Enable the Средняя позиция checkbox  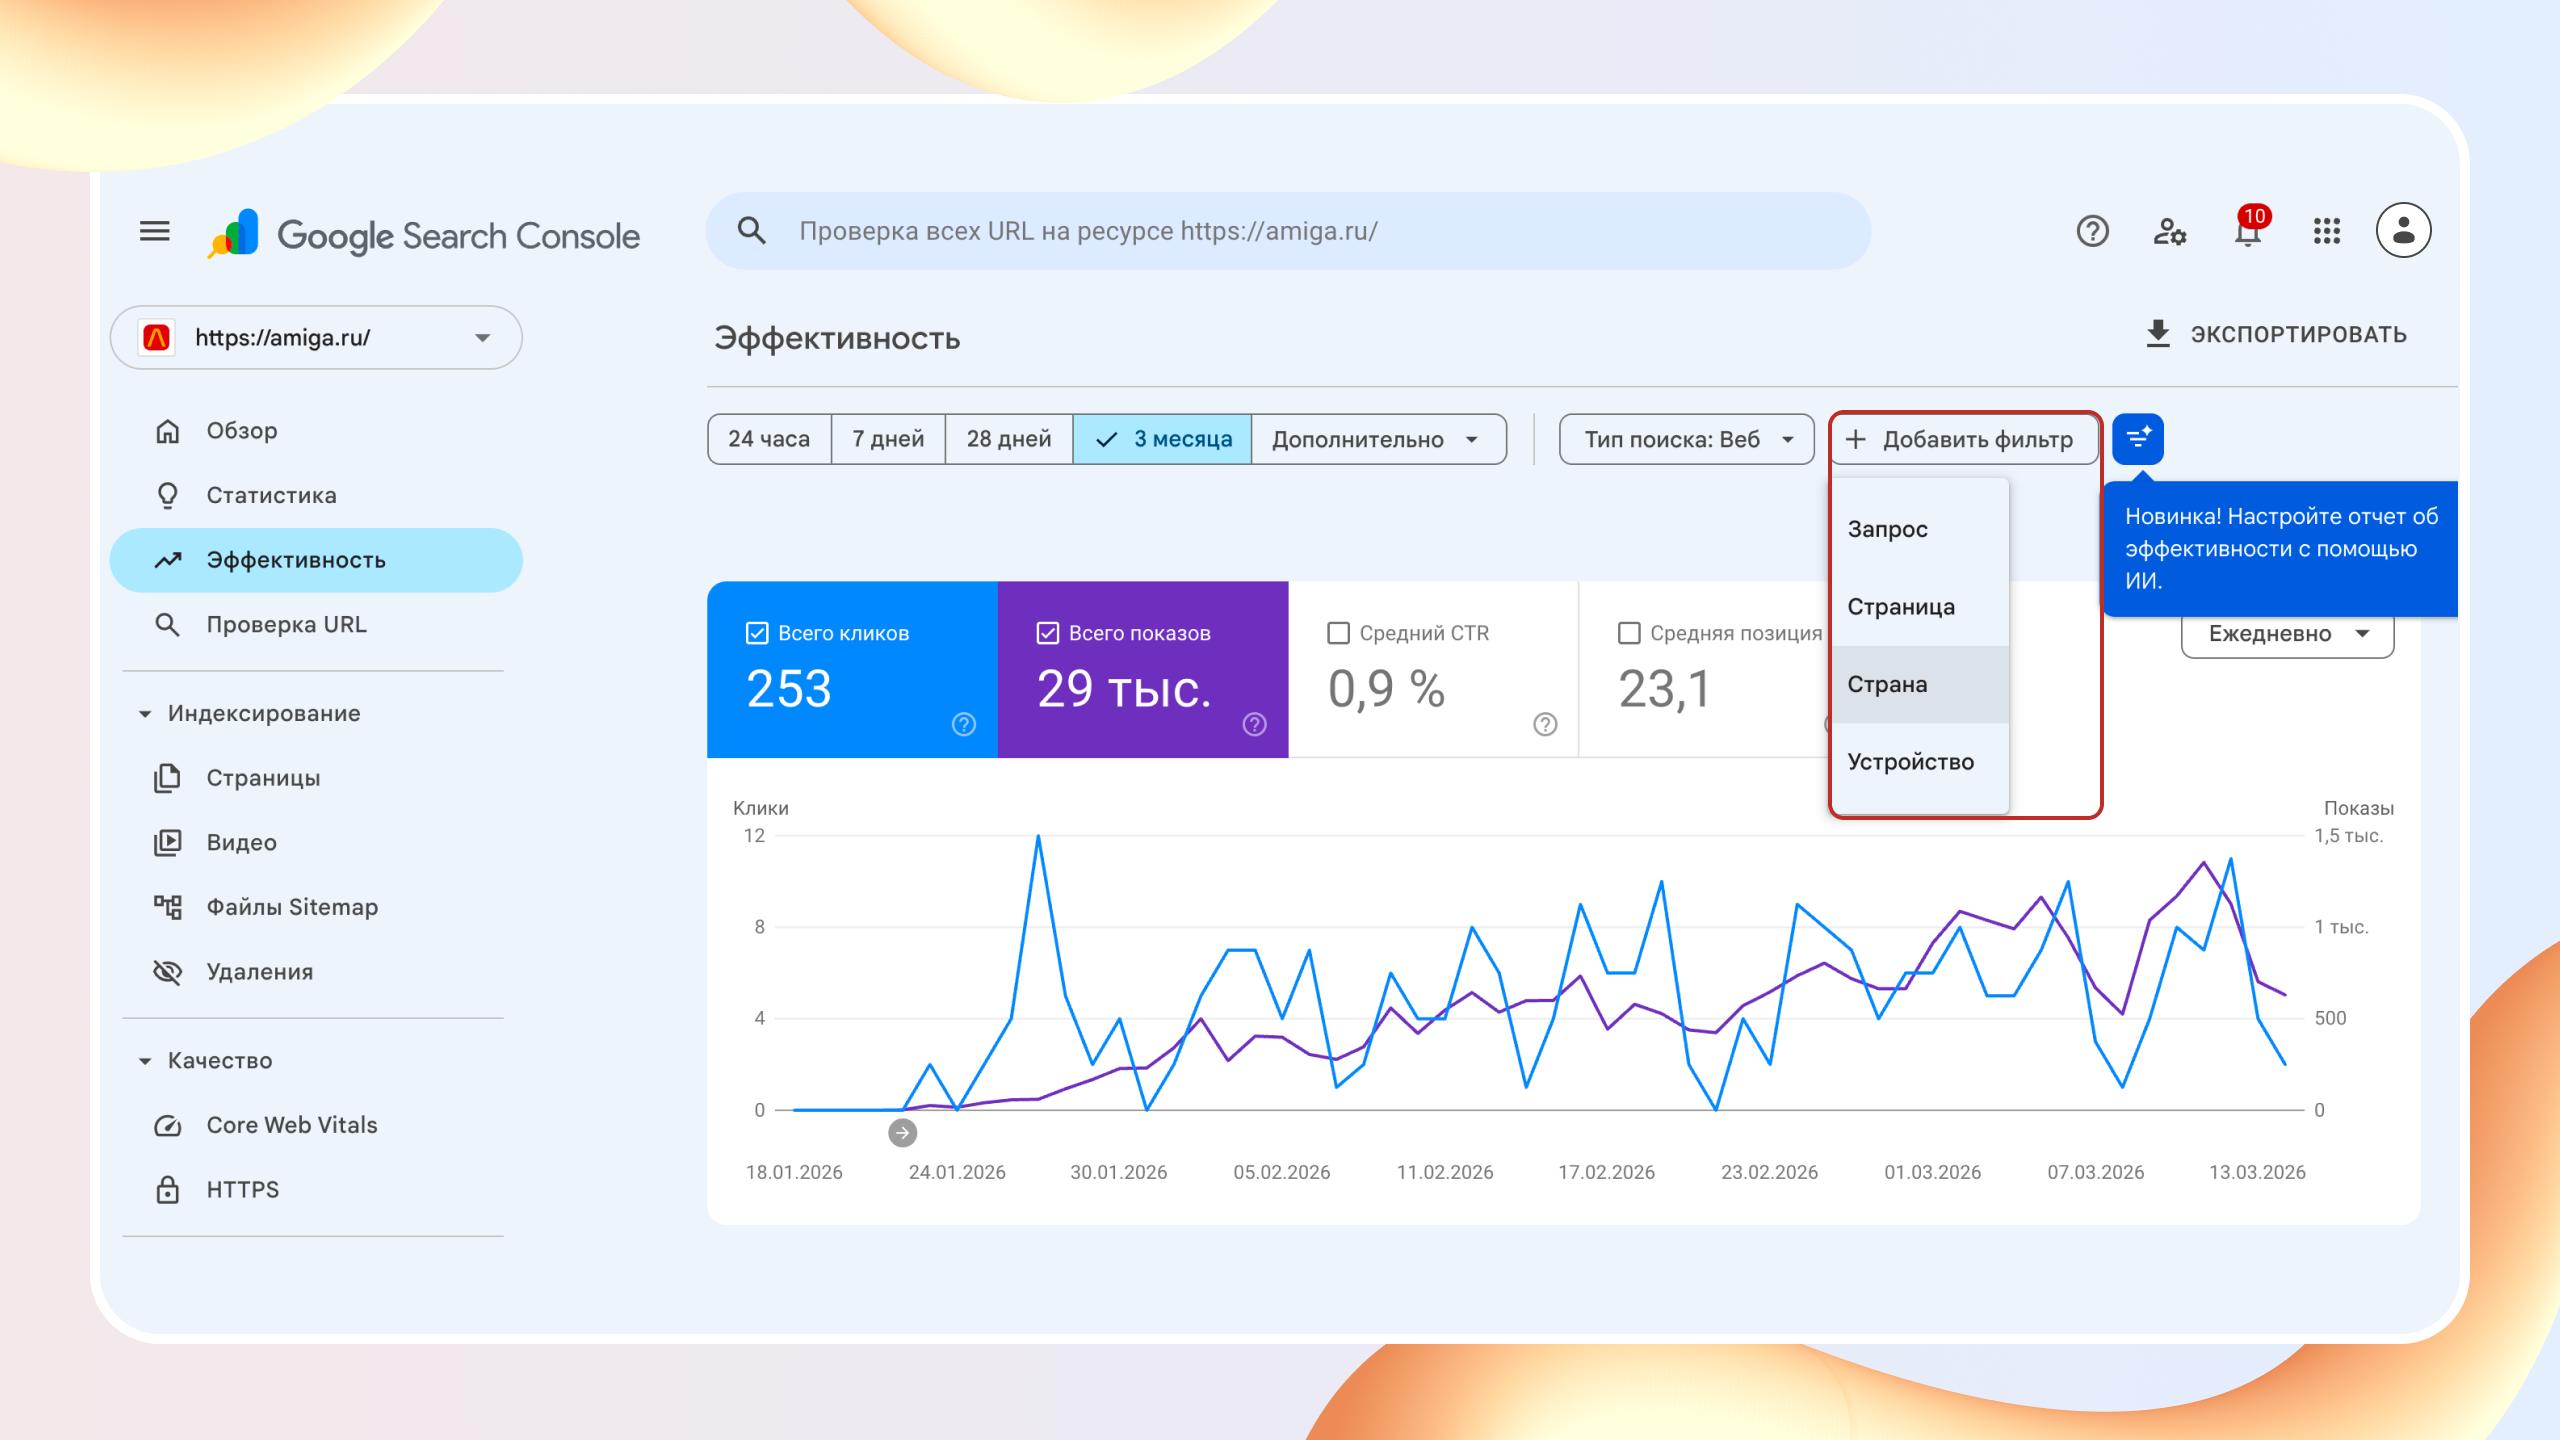(1629, 633)
